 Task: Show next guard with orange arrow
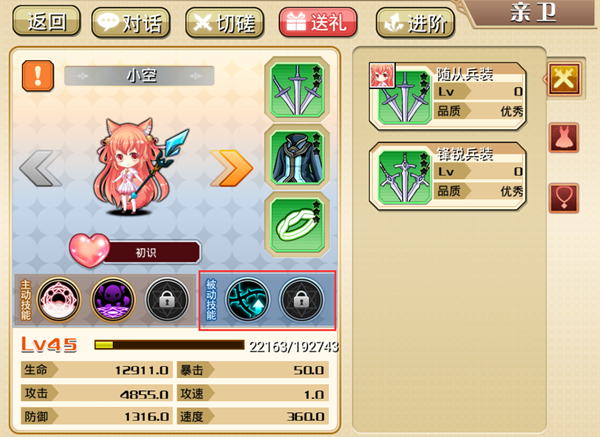pos(232,168)
